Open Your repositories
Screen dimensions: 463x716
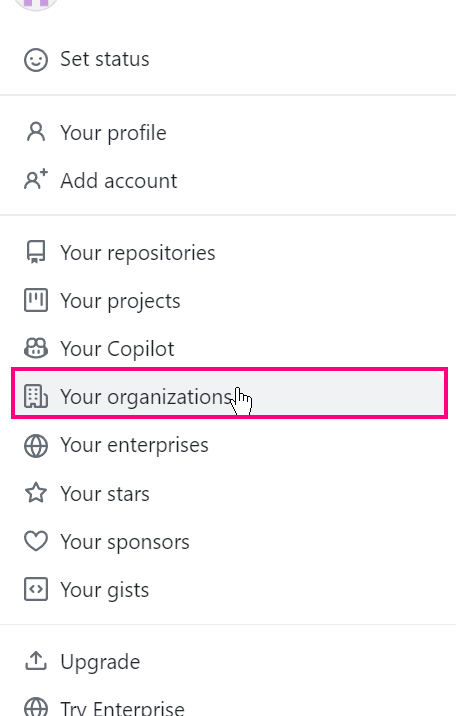[228, 252]
